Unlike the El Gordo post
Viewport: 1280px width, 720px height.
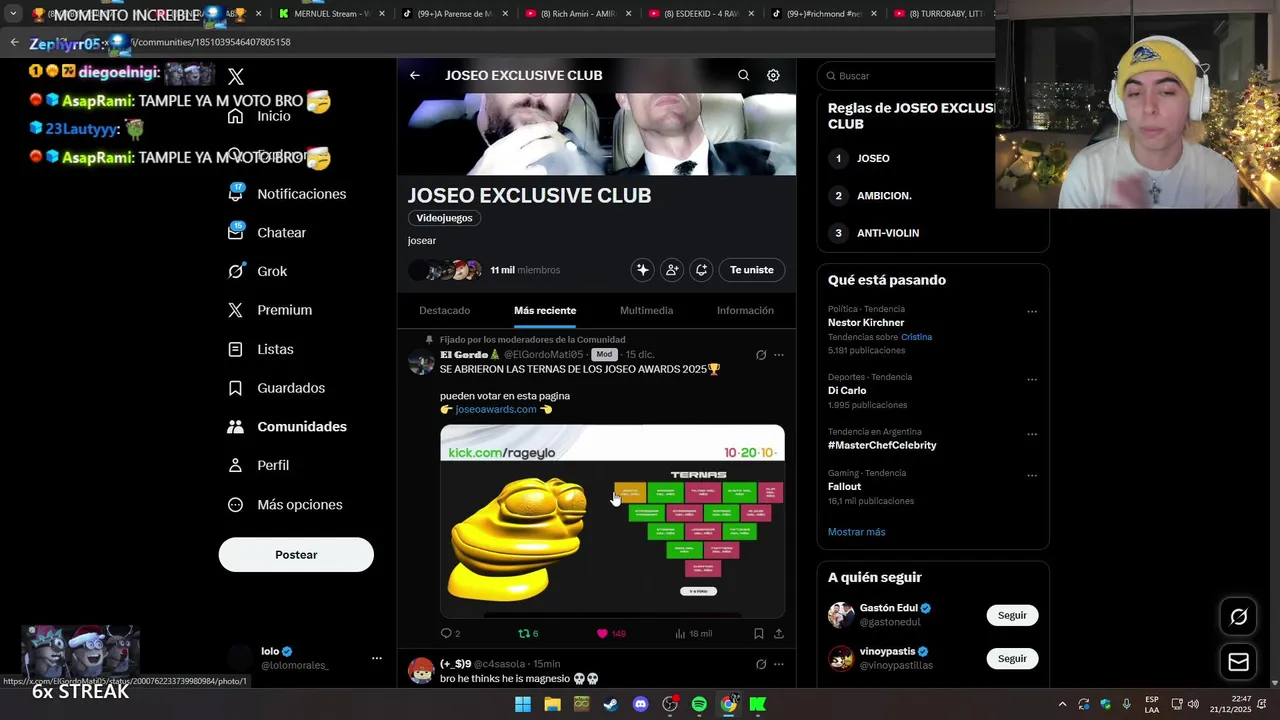(610, 633)
